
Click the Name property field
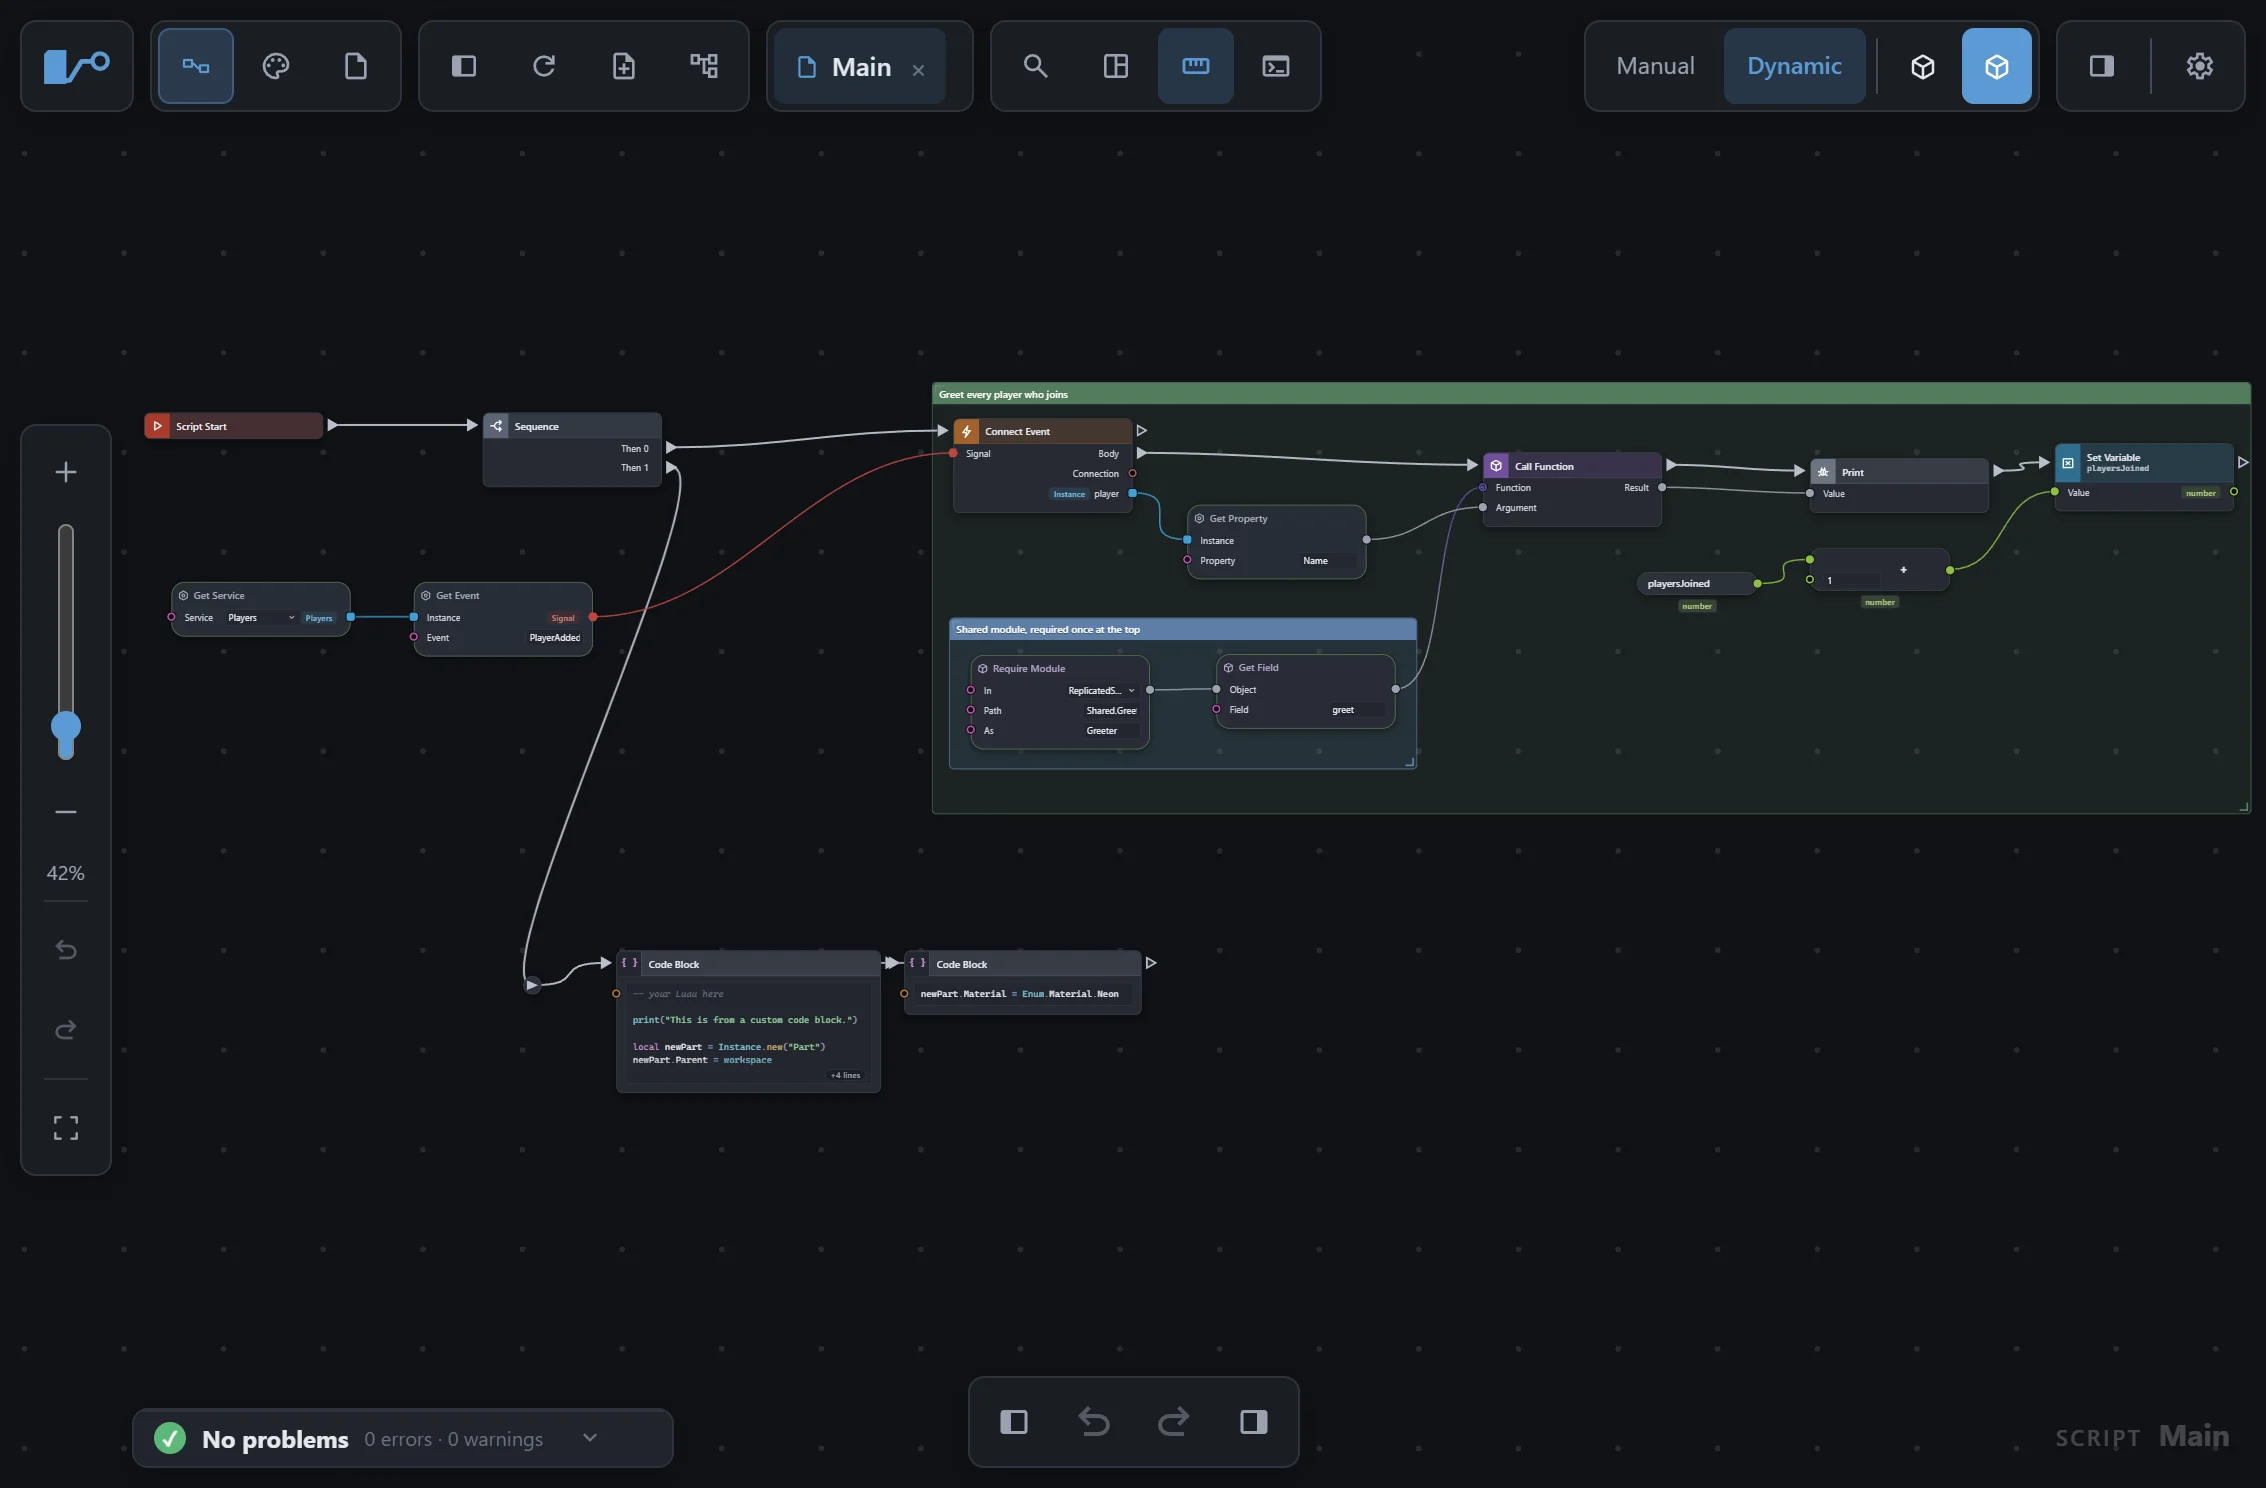click(x=1328, y=561)
